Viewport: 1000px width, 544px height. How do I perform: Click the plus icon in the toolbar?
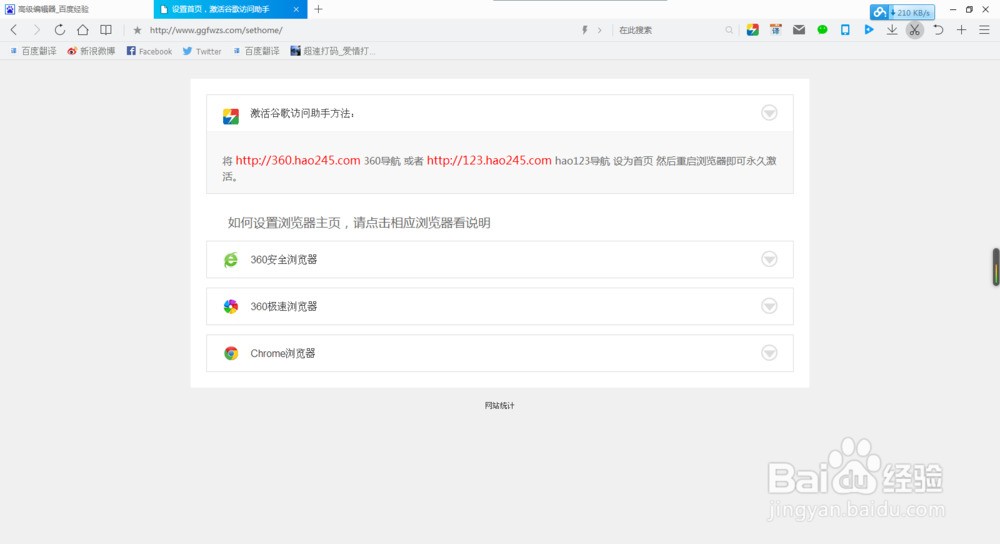point(961,30)
